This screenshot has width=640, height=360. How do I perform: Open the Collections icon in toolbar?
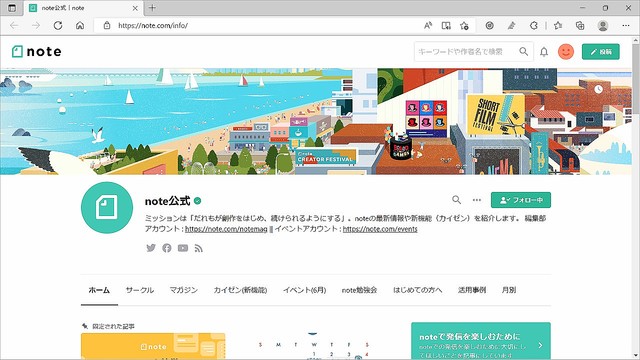580,25
